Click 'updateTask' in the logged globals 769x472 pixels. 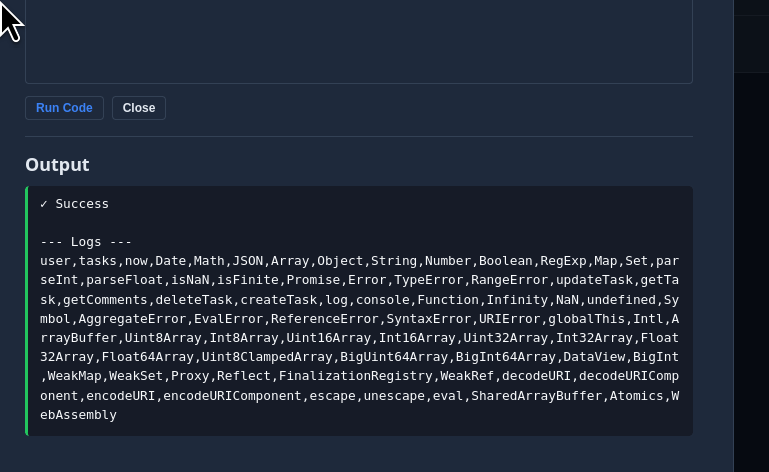tap(594, 280)
